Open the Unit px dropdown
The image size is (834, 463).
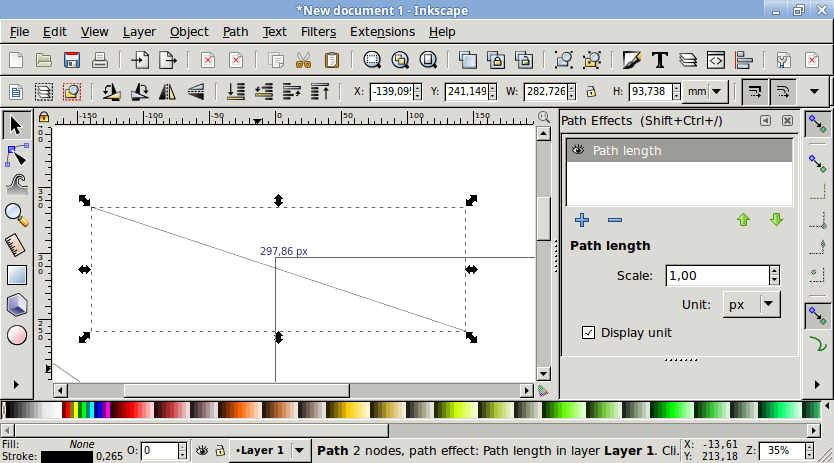coord(750,304)
